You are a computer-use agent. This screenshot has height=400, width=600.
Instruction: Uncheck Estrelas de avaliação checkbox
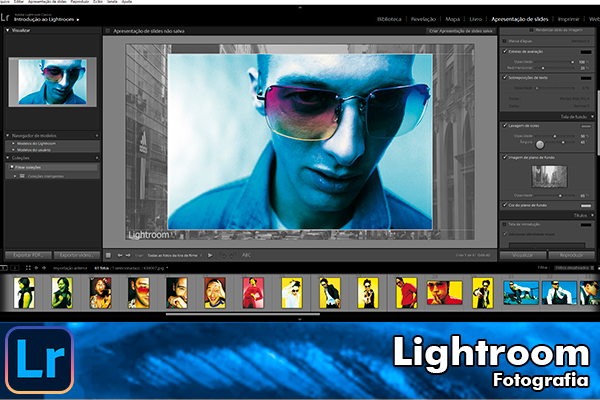(505, 51)
